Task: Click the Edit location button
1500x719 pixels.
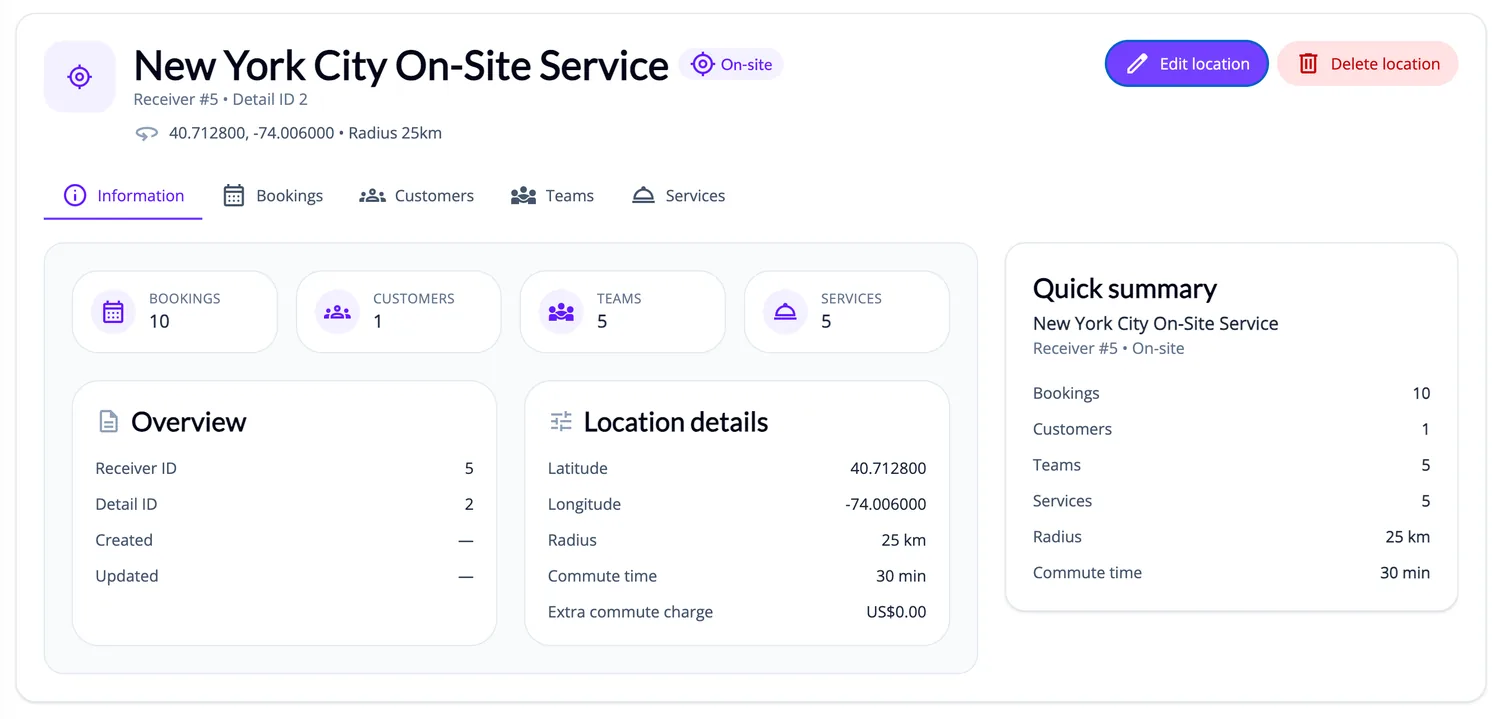Action: click(x=1187, y=64)
